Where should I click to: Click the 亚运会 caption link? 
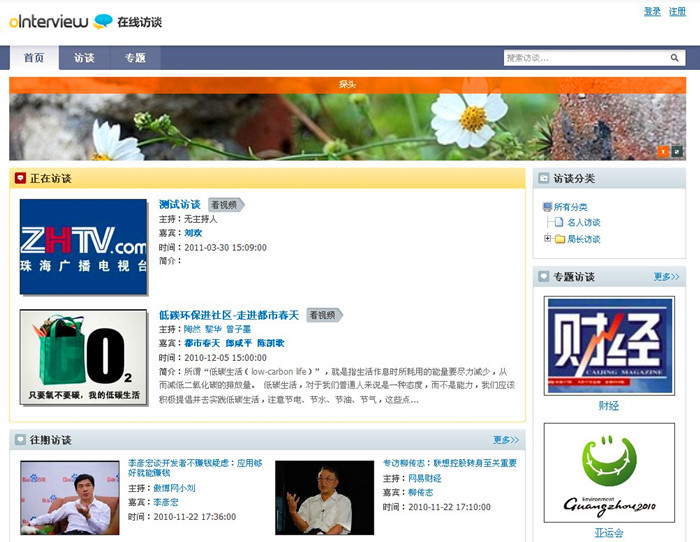608,533
